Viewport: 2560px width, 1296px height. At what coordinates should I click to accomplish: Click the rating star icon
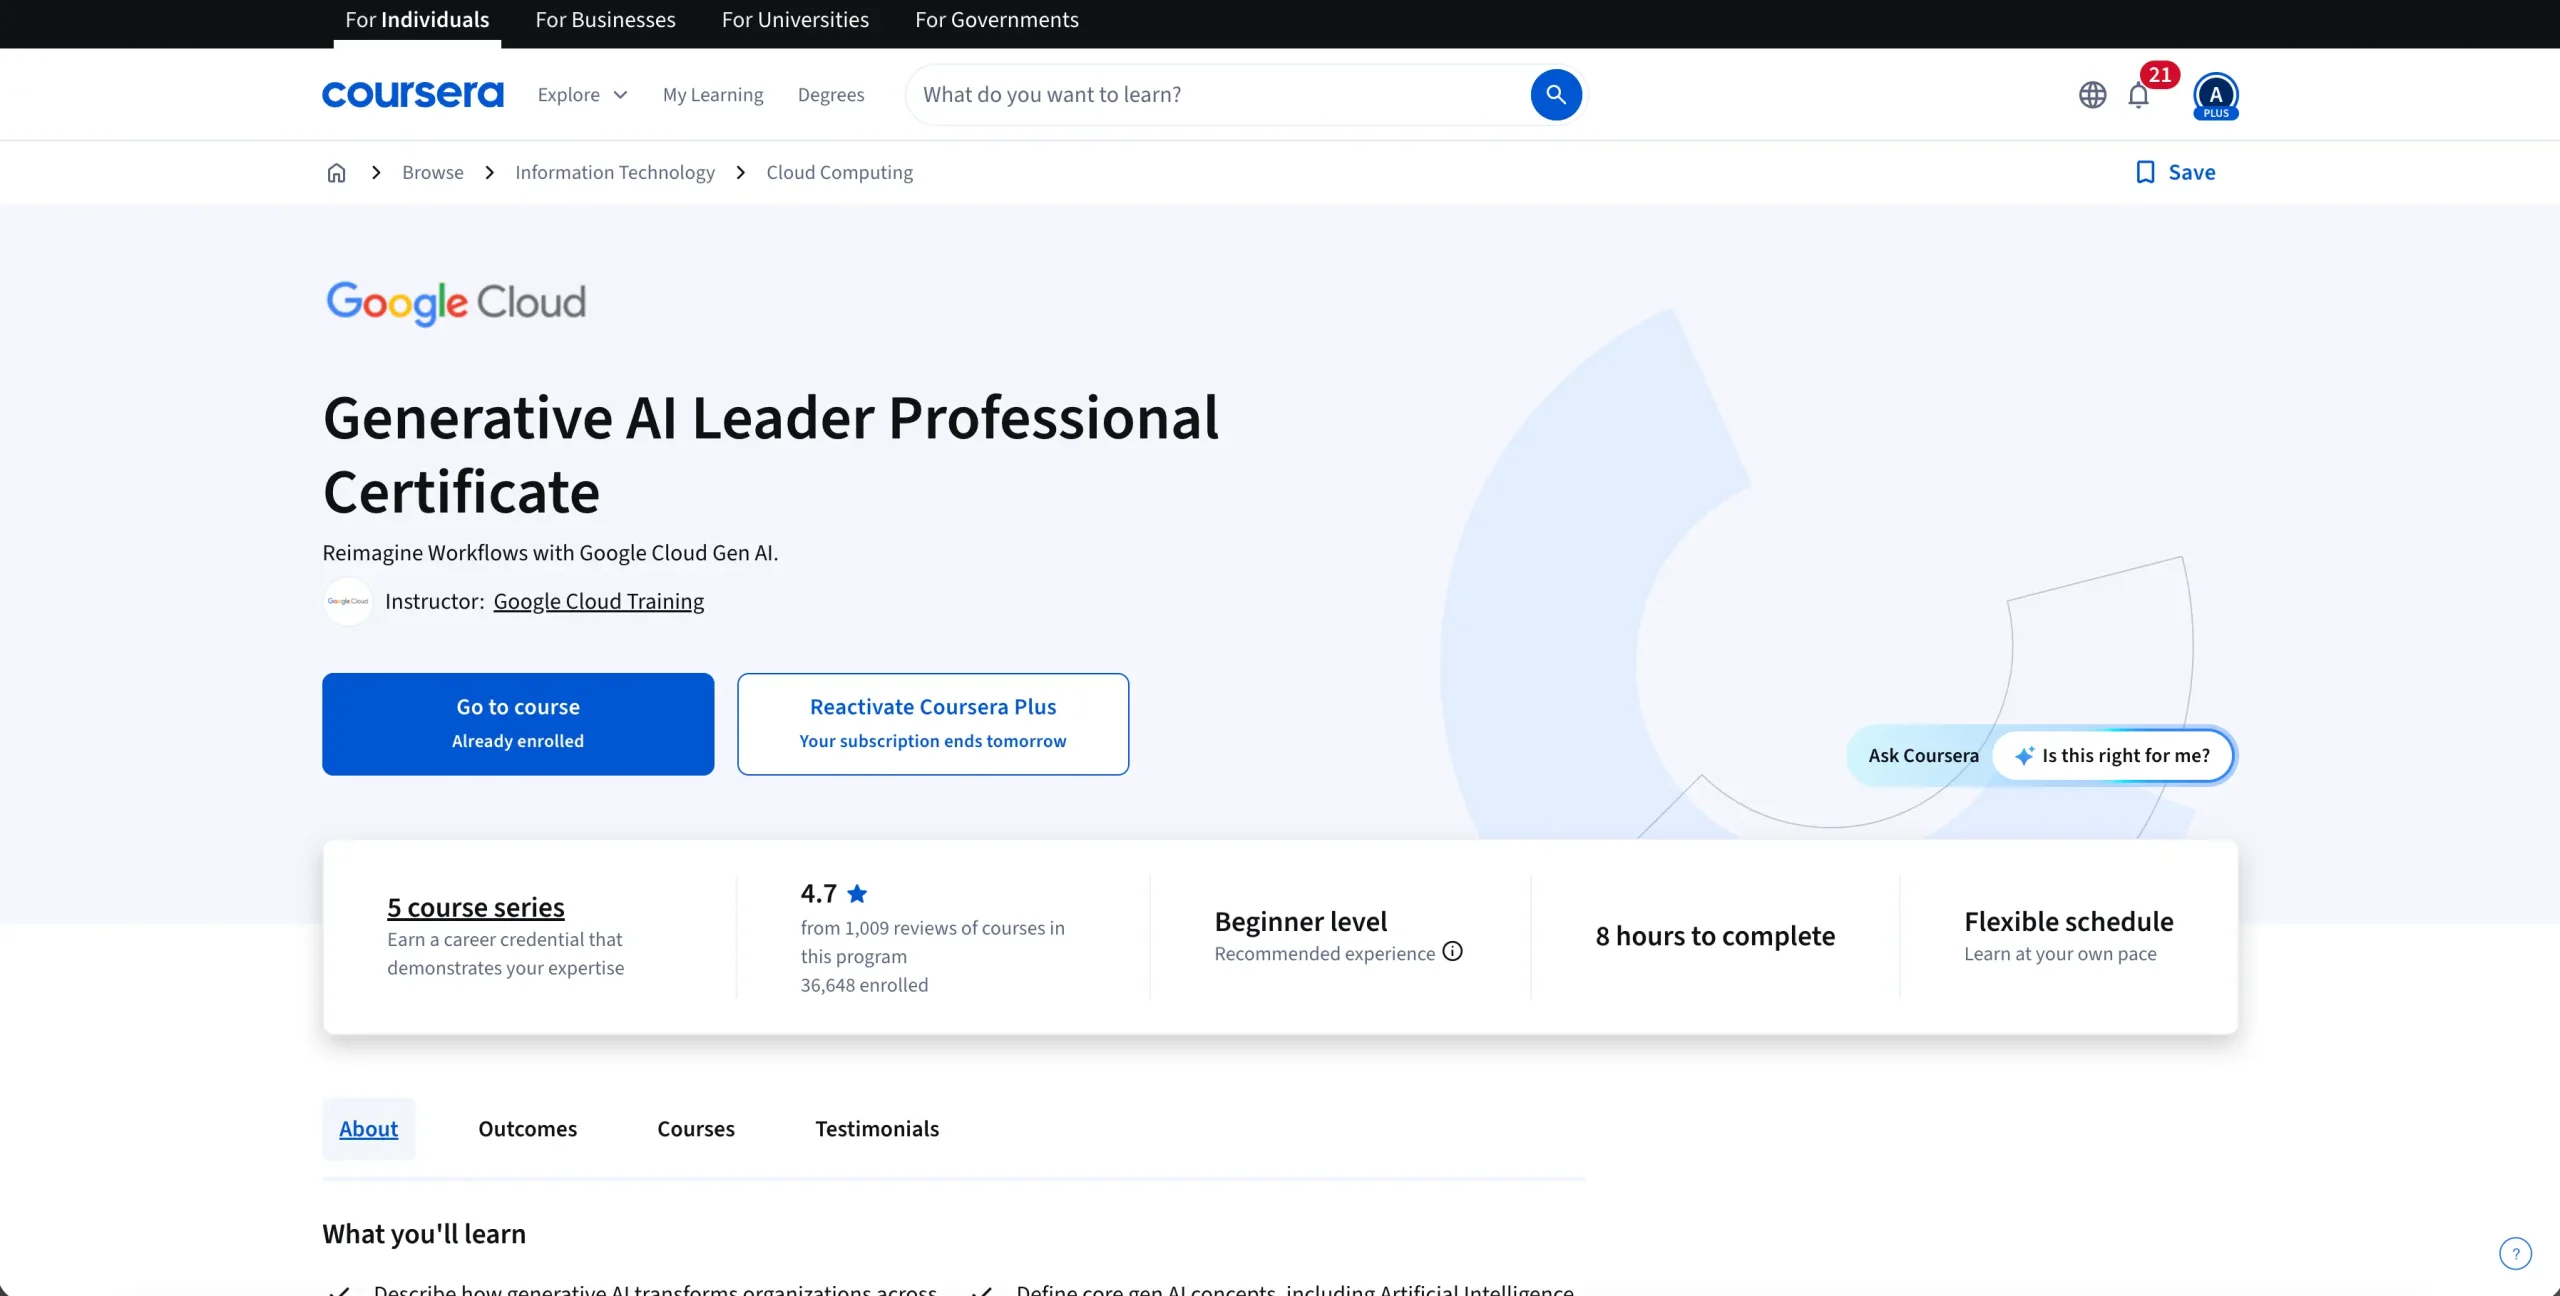pos(857,893)
